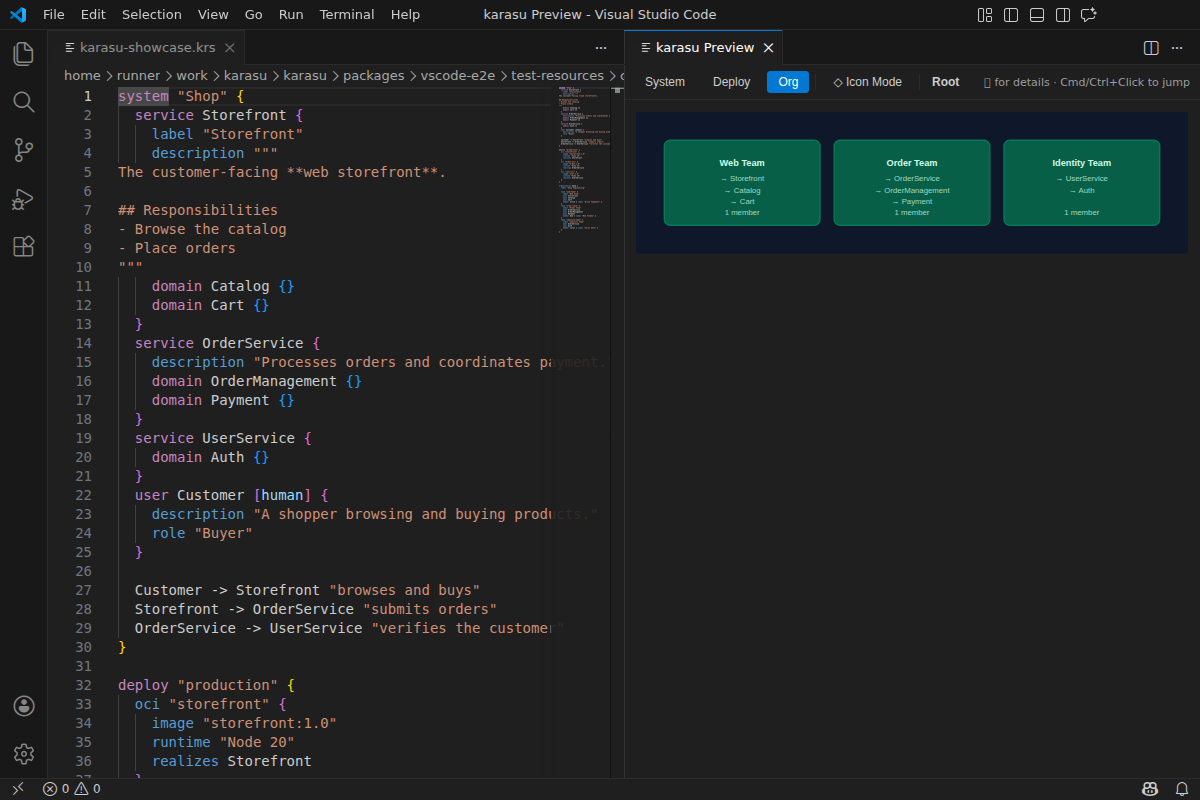Open the Search view in activity bar
The image size is (1200, 800).
24,102
